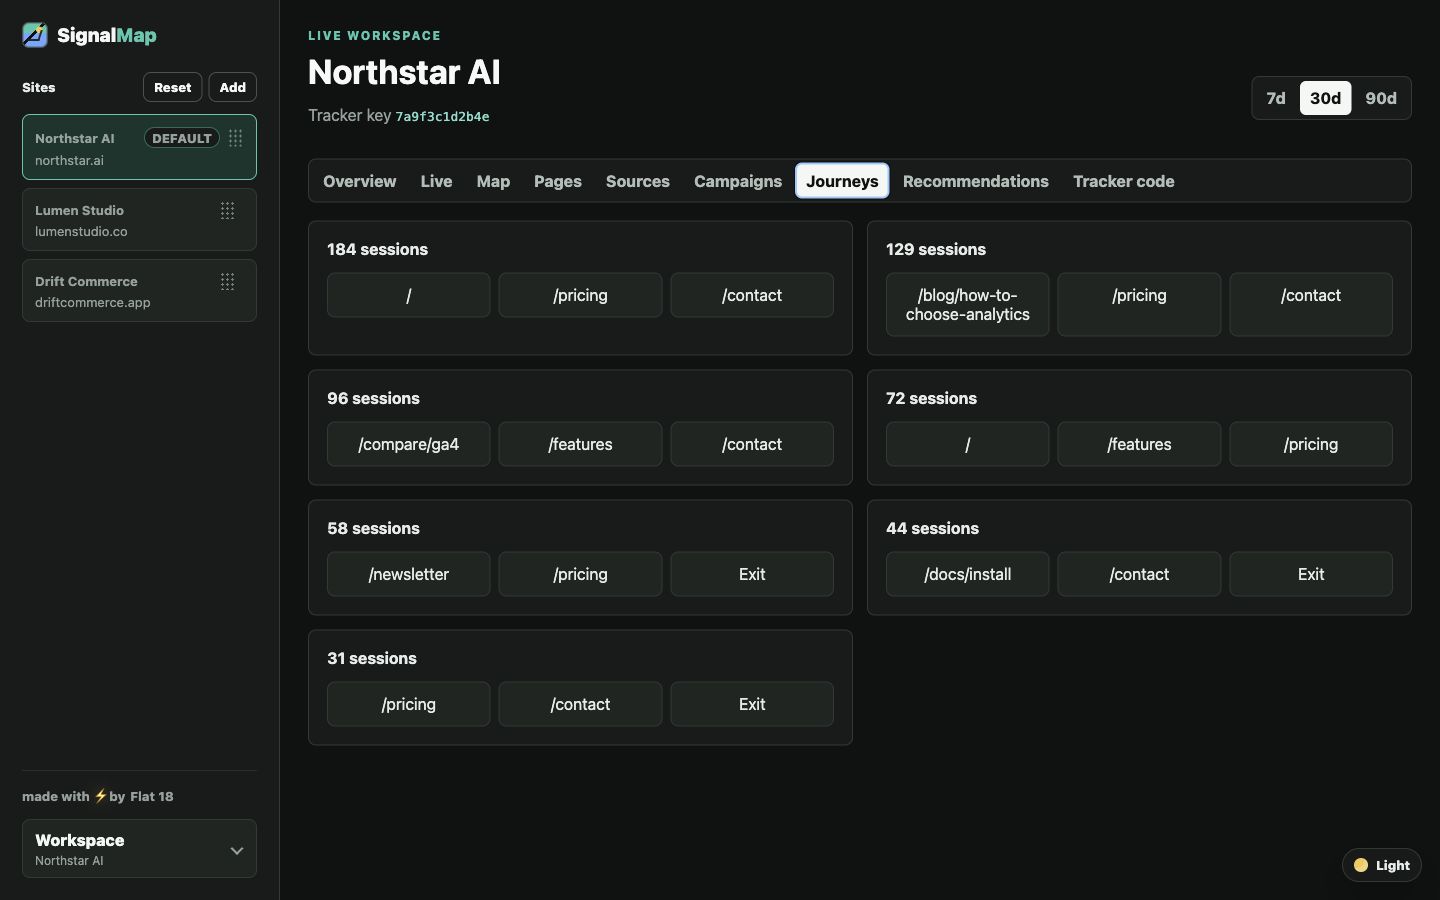Click the /newsletter step
This screenshot has width=1440, height=900.
point(409,574)
